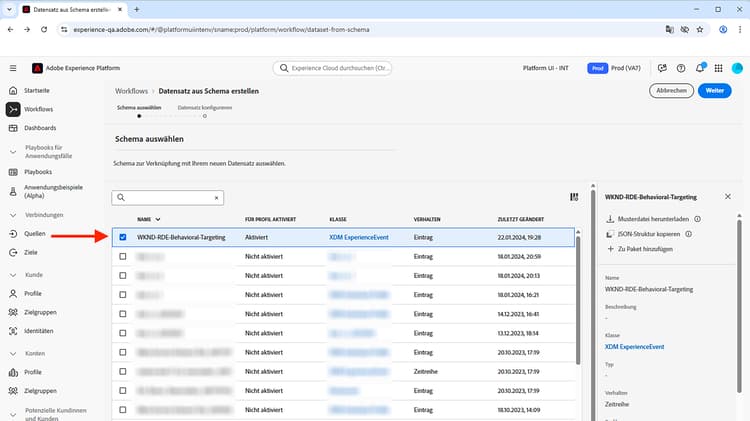Click the info icon beside Musterdatei herunterladen

(x=697, y=219)
